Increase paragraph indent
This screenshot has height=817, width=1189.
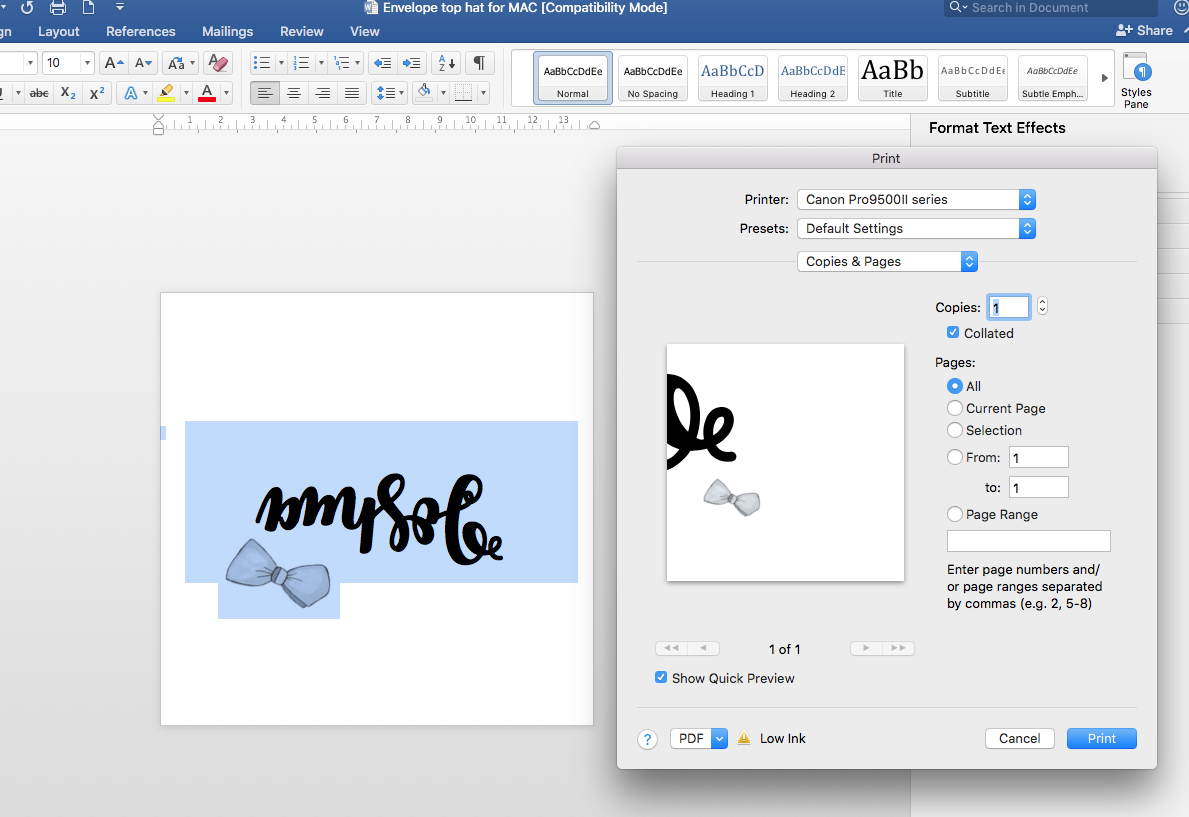click(x=412, y=63)
